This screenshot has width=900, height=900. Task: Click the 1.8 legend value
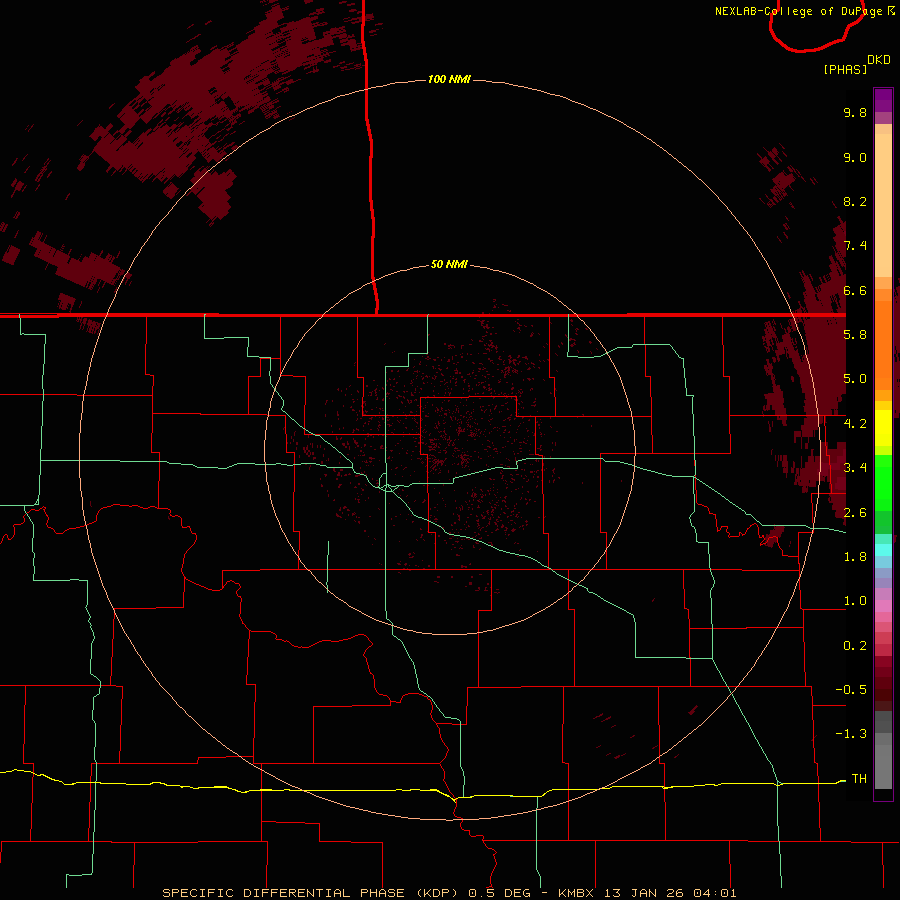pyautogui.click(x=855, y=557)
